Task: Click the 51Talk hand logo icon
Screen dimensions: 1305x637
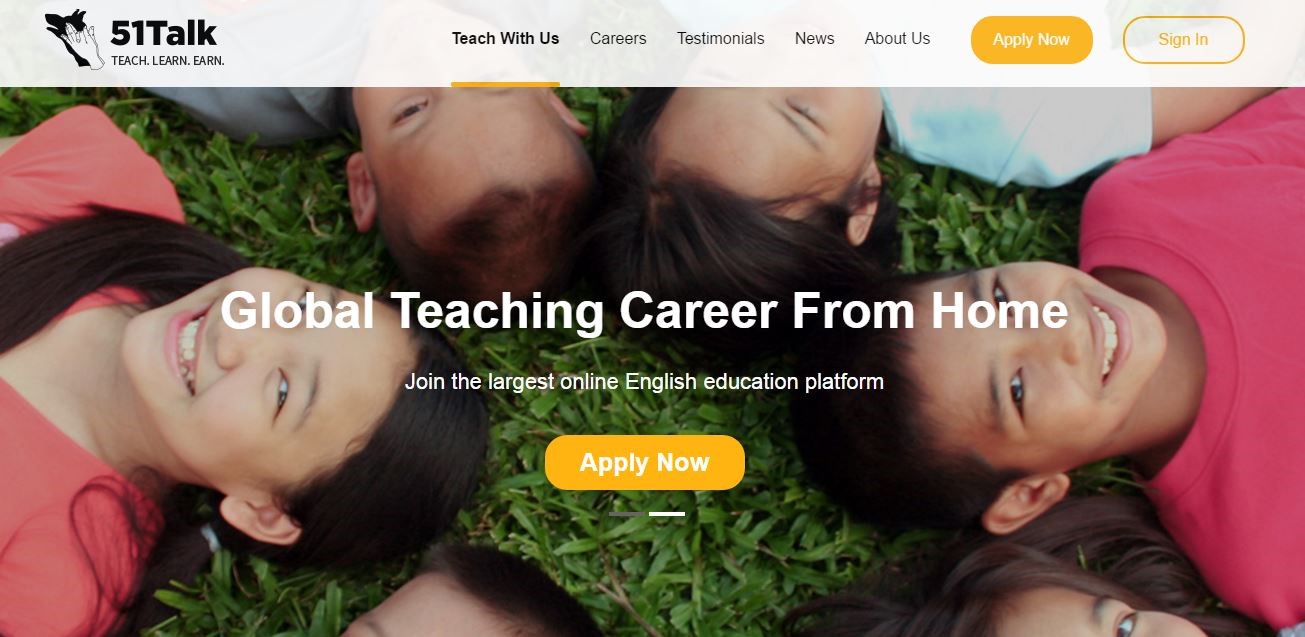Action: click(x=75, y=40)
